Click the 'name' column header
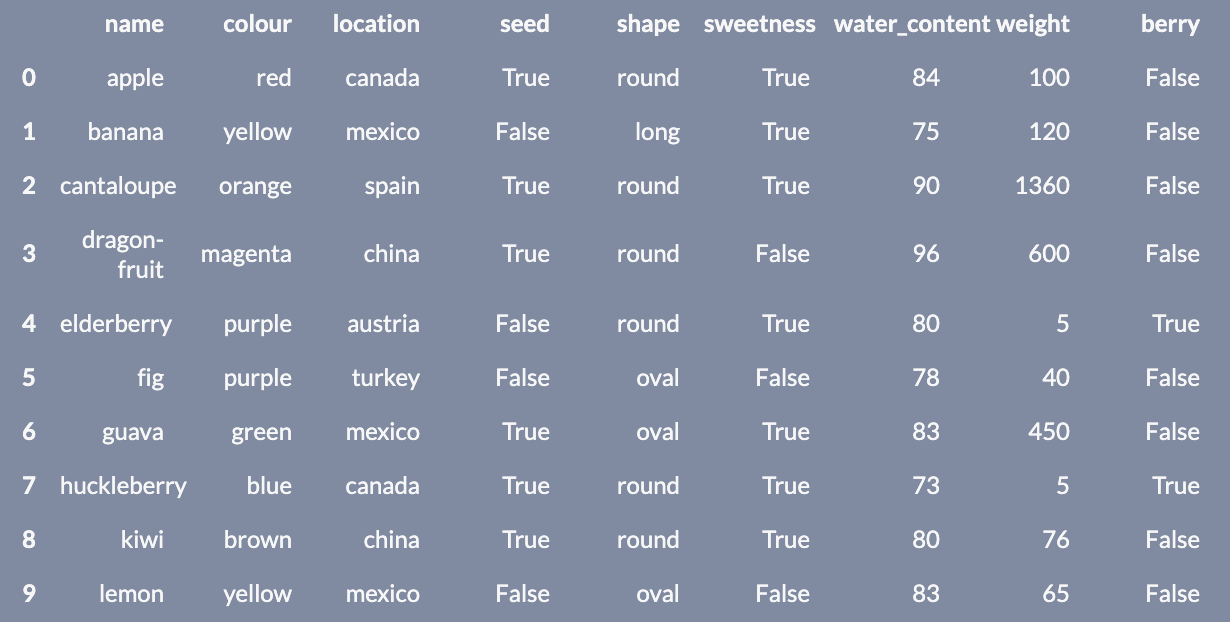1230x622 pixels. tap(134, 24)
